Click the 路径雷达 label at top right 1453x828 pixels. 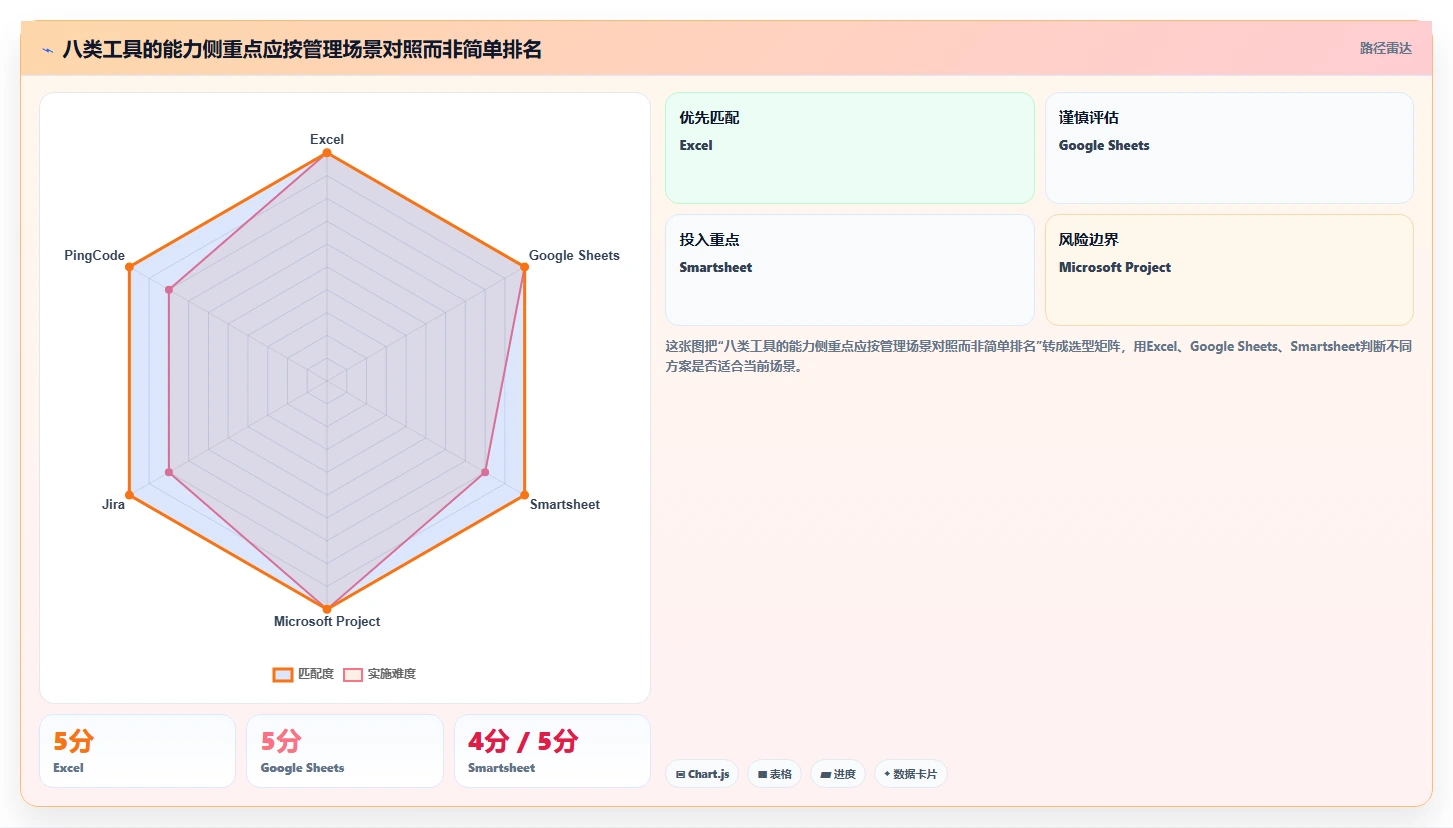pos(1385,48)
